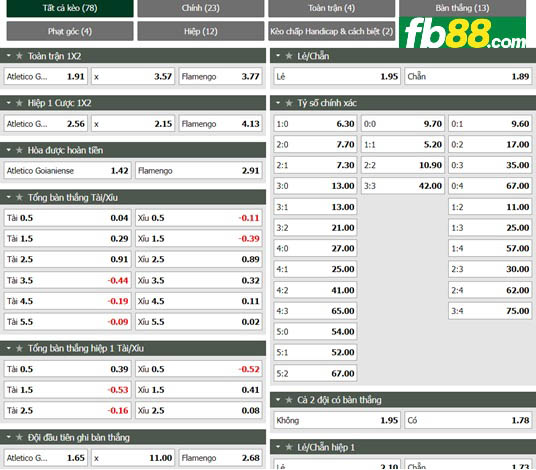Collapse the Toàn trận 1X2 section arrow
The image size is (536, 470).
coord(9,56)
